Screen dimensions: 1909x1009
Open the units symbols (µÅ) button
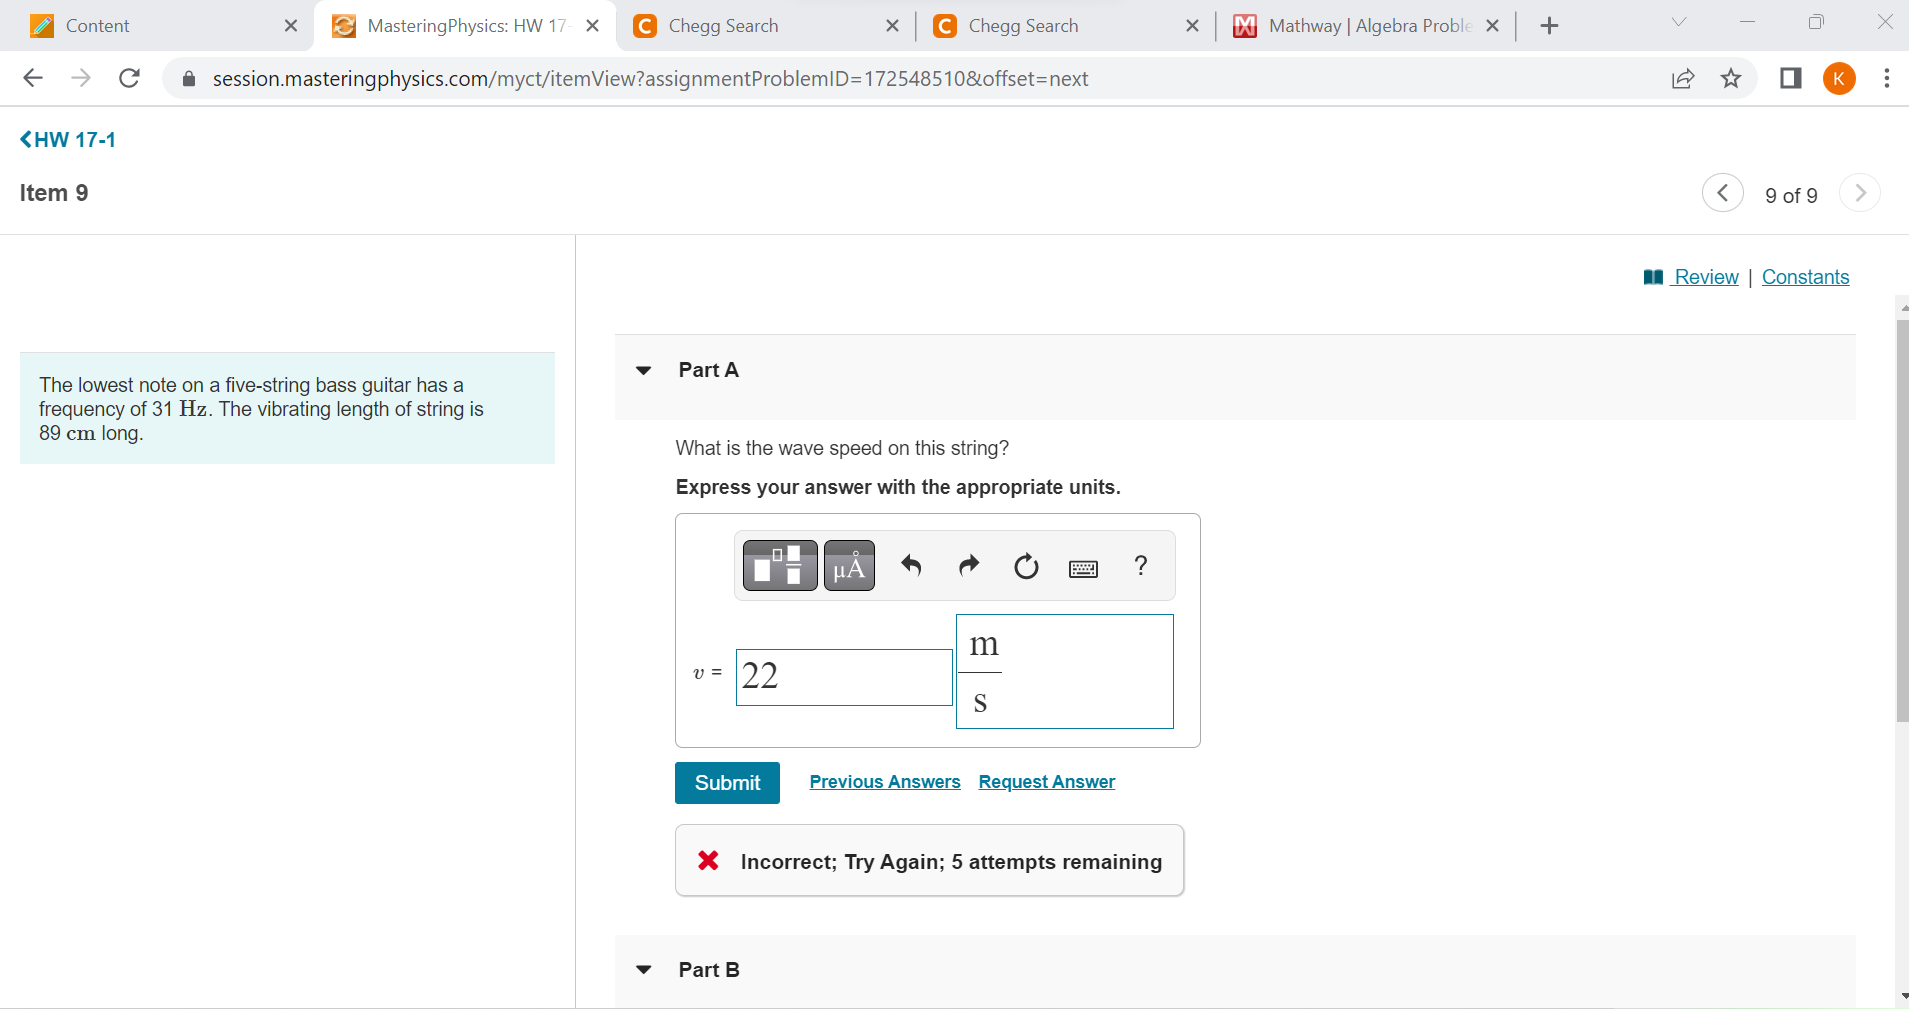point(849,566)
